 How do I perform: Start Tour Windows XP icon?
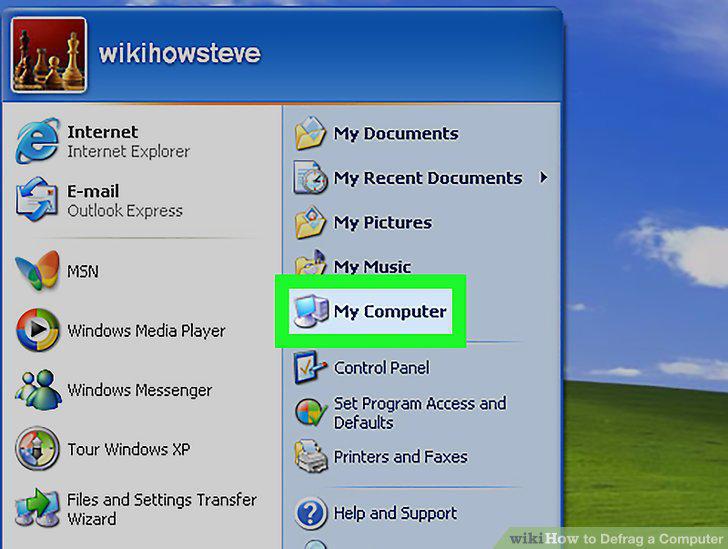coord(37,449)
